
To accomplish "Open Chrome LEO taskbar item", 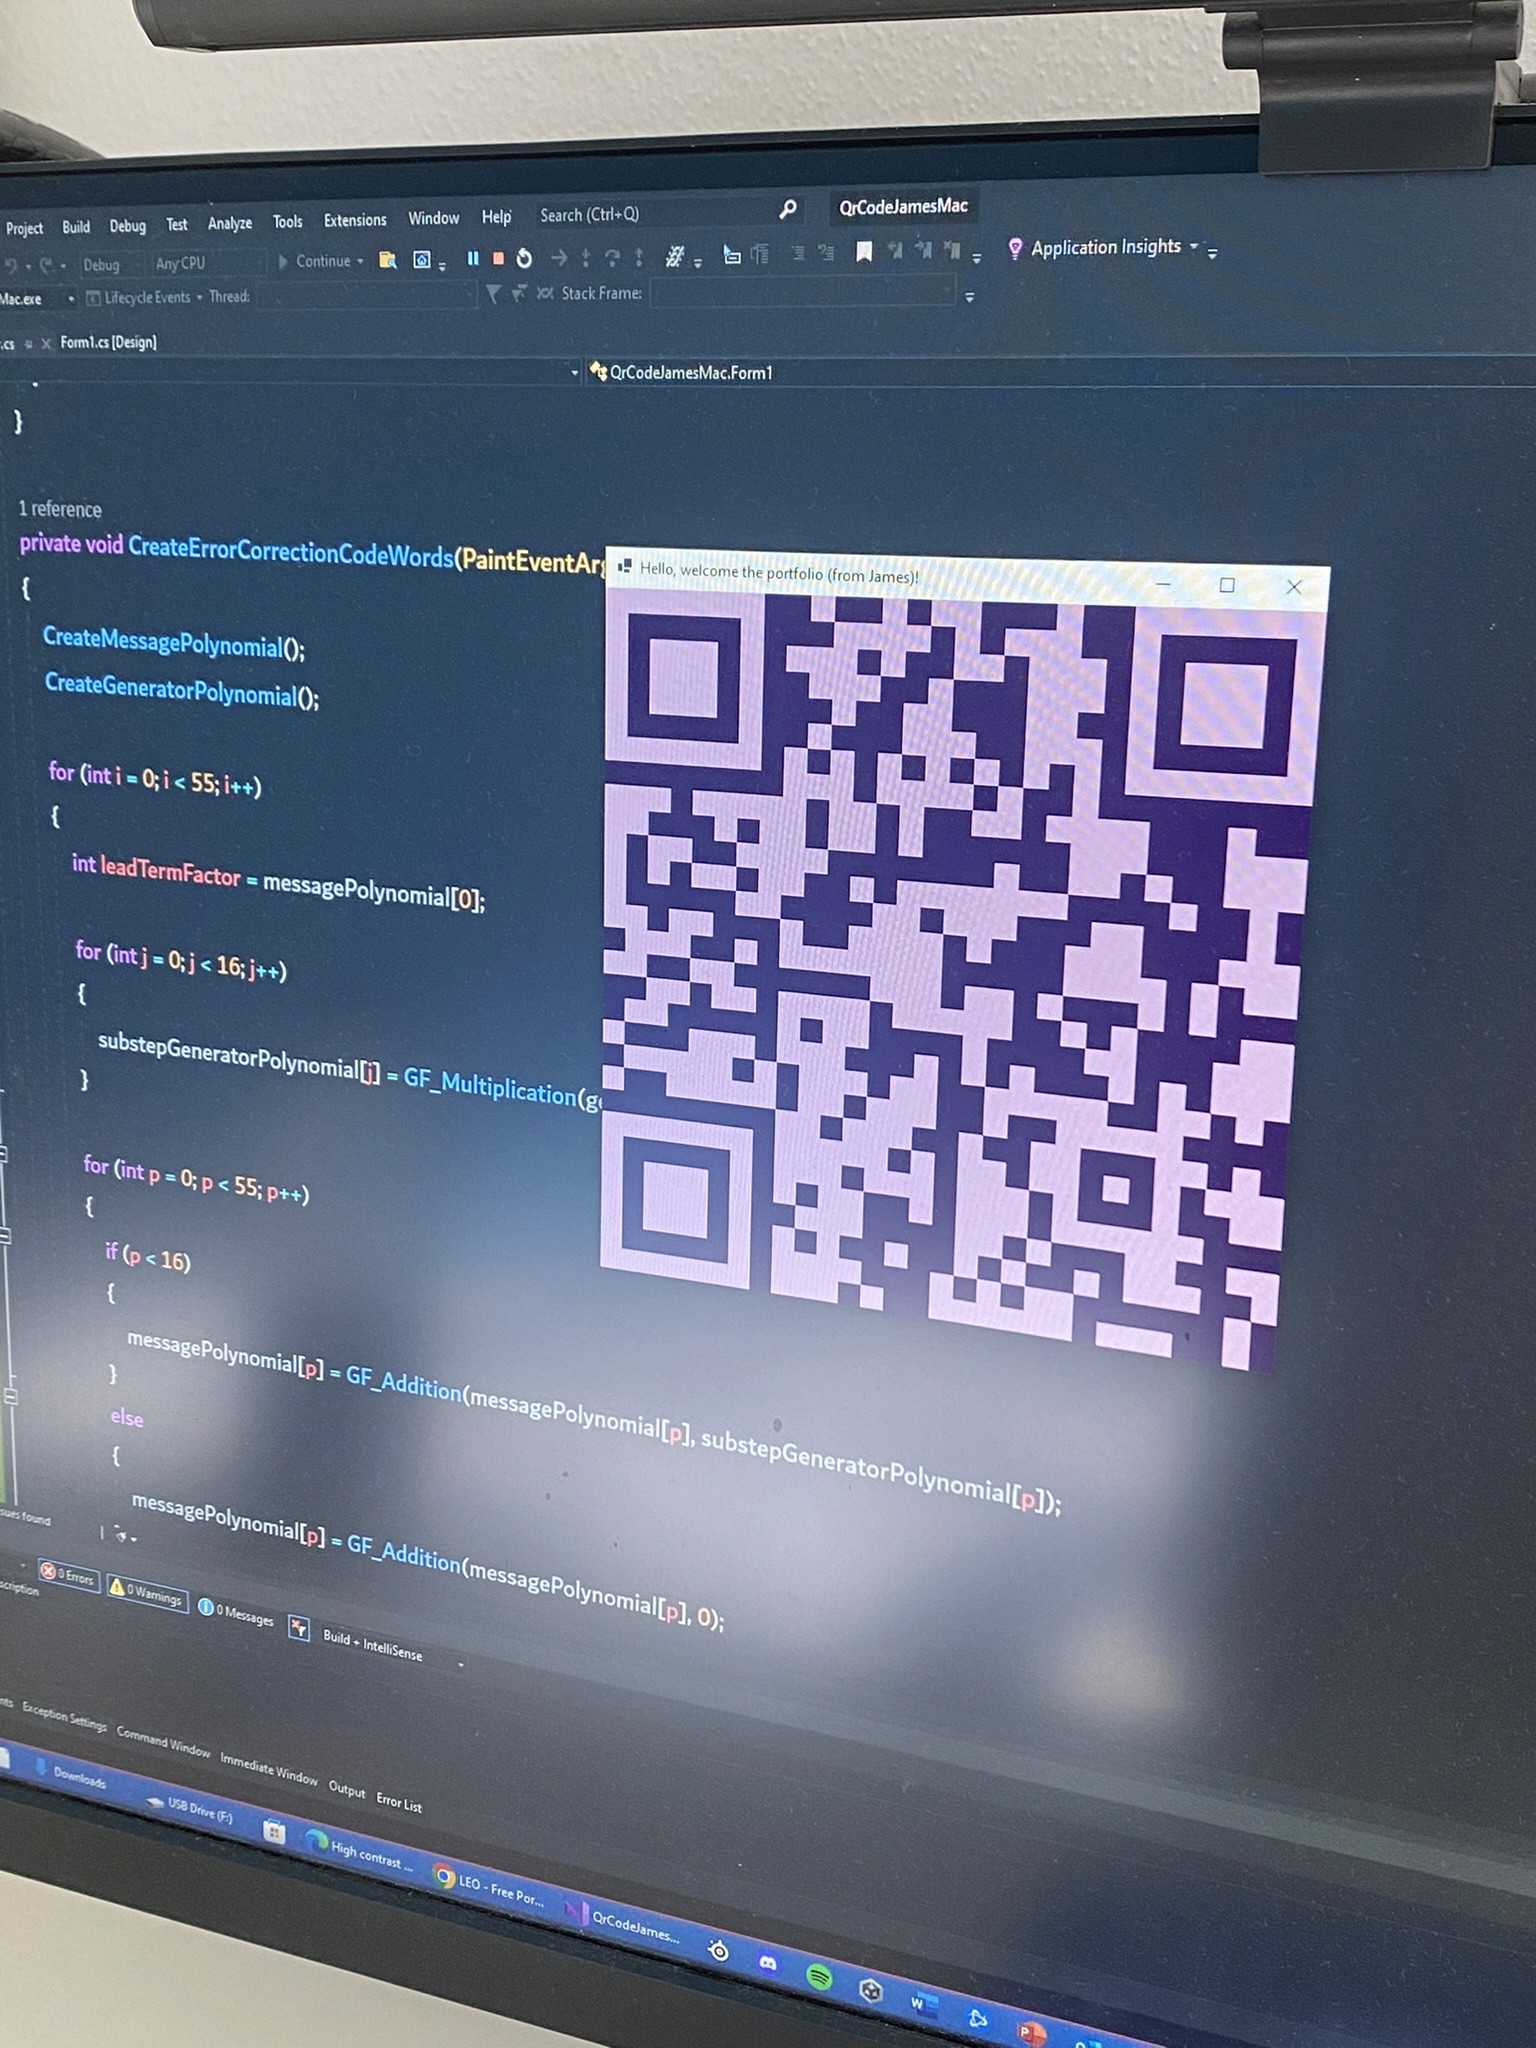I will [x=488, y=1887].
